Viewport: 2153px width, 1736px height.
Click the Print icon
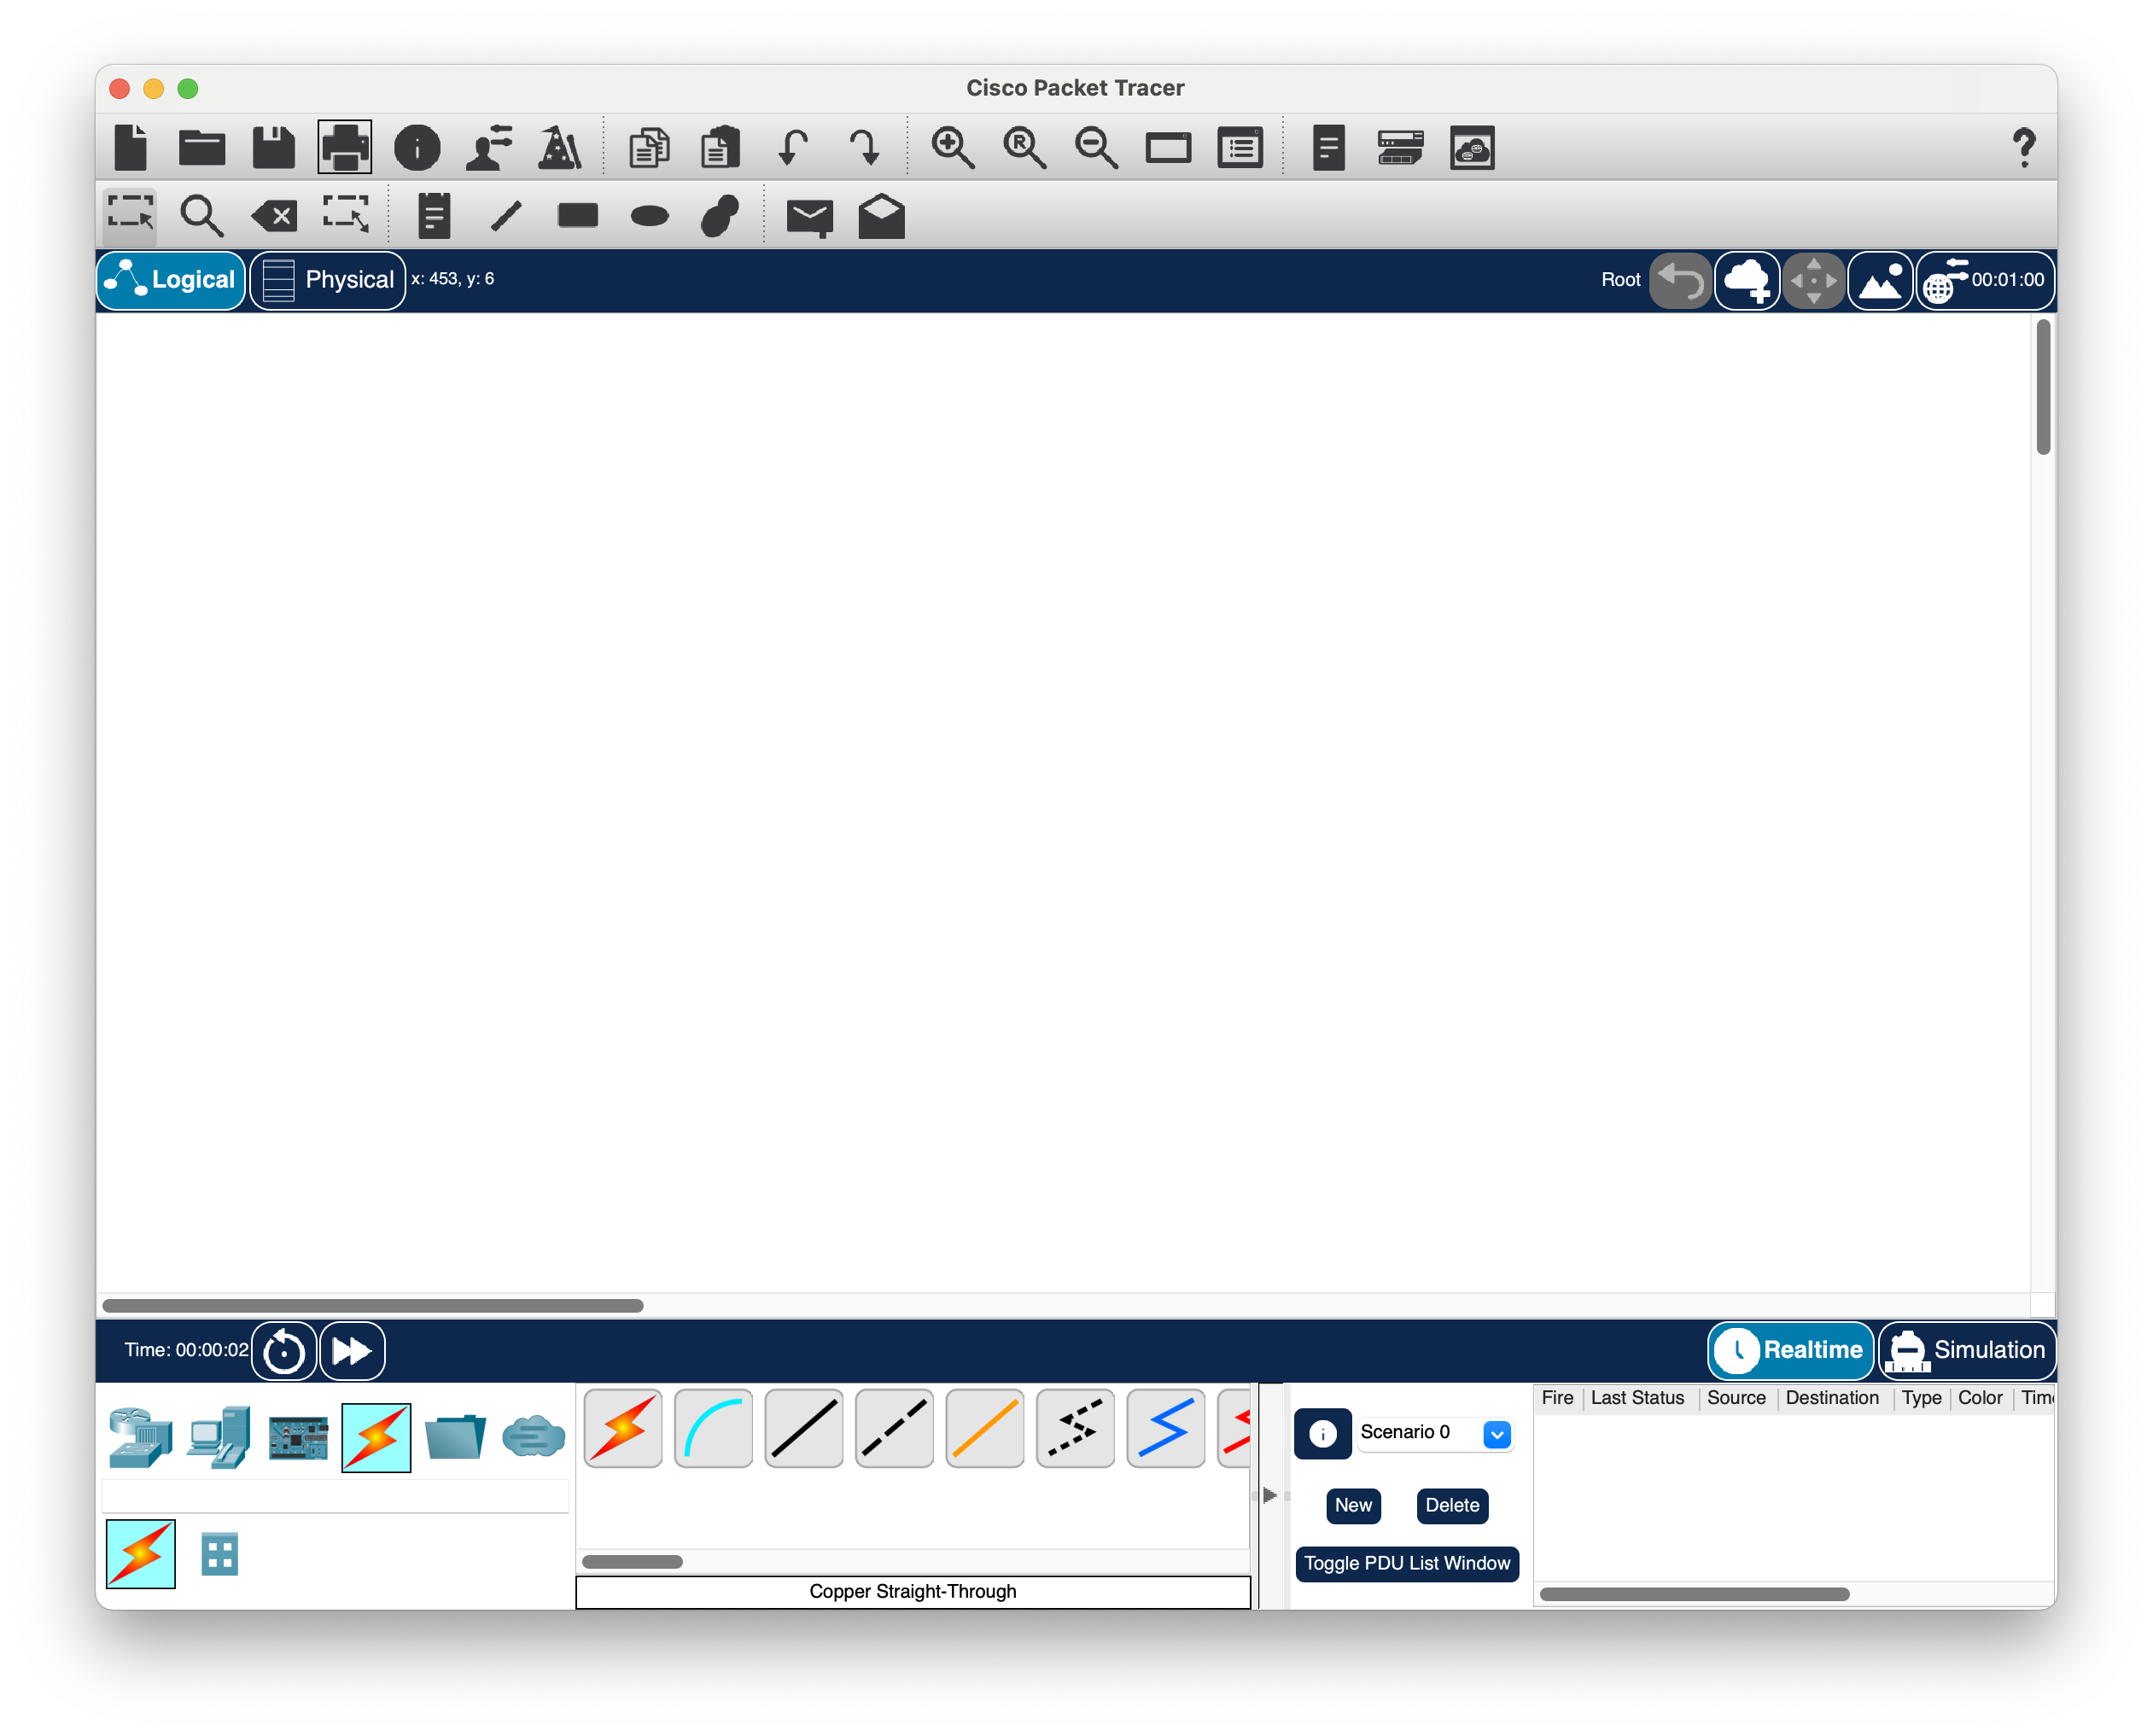[345, 148]
